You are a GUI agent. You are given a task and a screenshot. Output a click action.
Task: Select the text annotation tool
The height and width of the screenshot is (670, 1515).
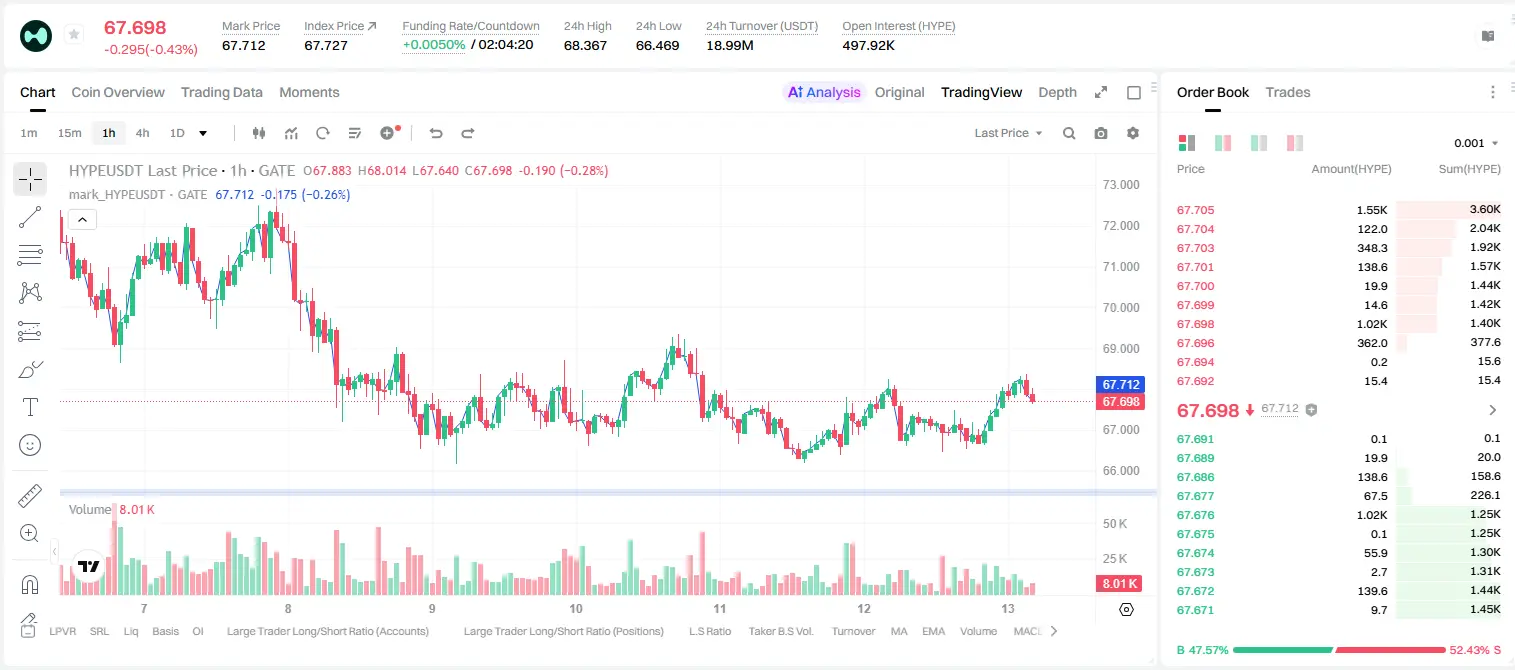30,407
